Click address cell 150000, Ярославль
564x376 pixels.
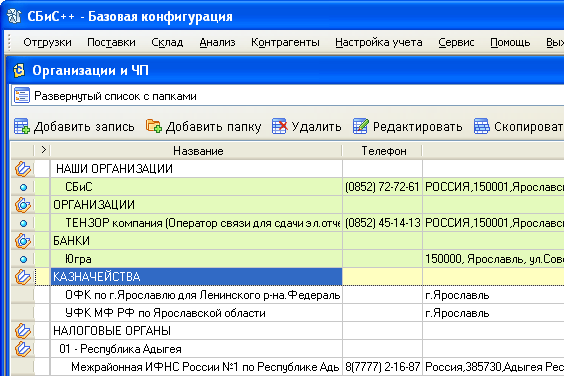tap(494, 259)
